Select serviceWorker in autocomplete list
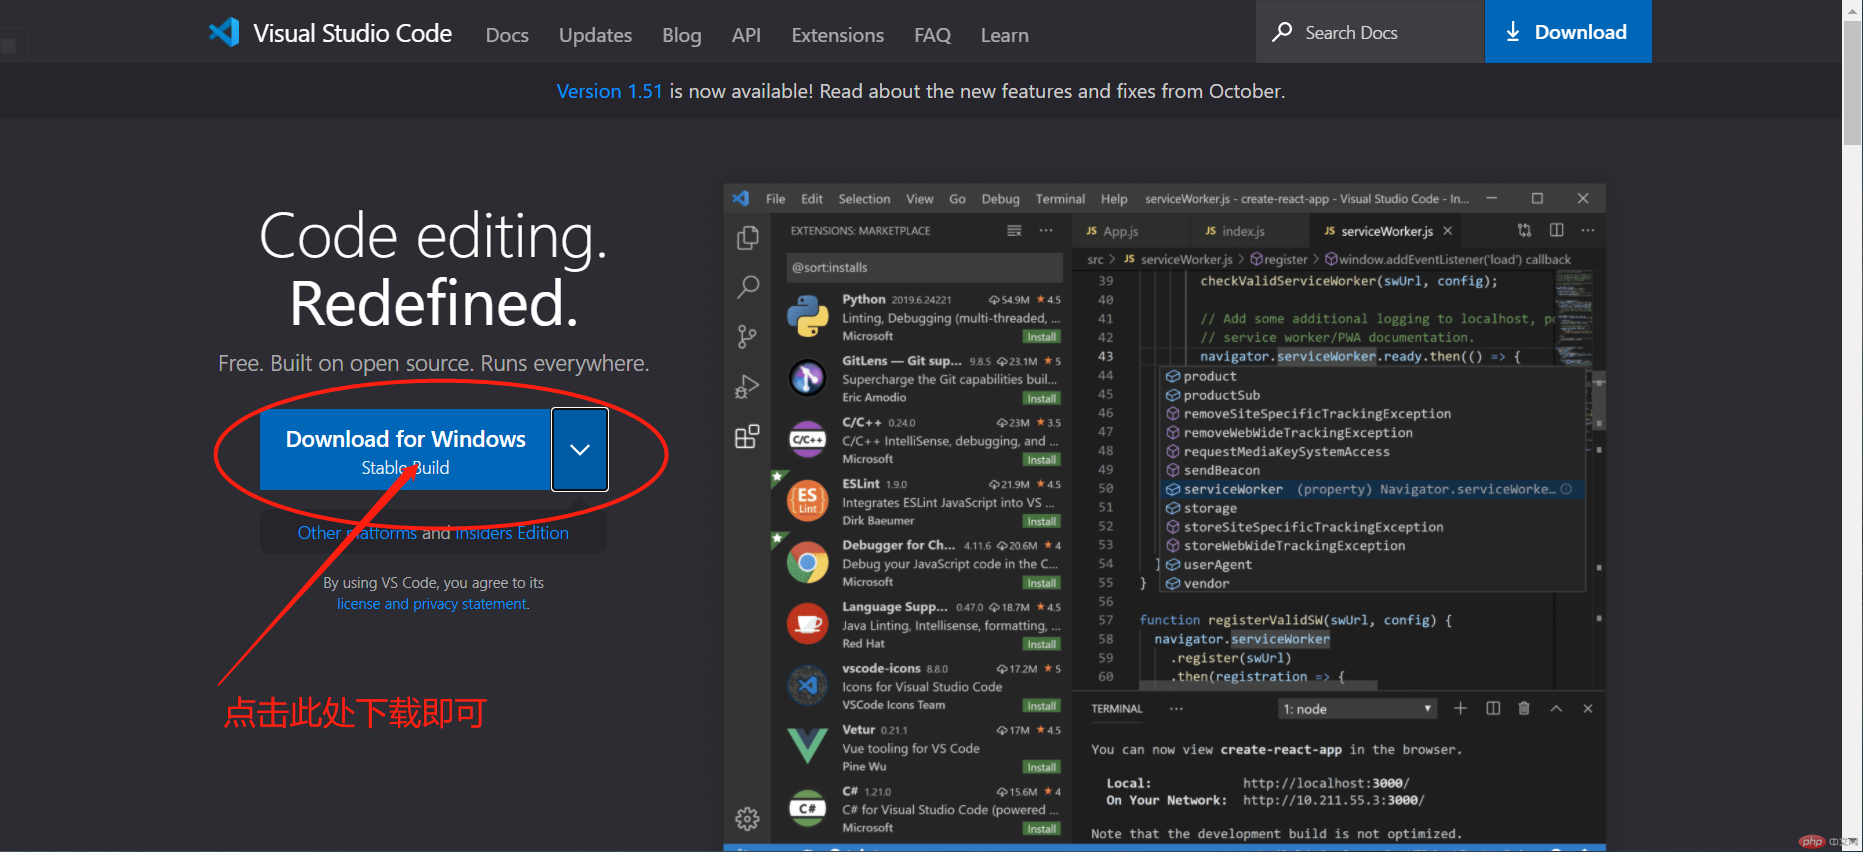 (x=1372, y=489)
